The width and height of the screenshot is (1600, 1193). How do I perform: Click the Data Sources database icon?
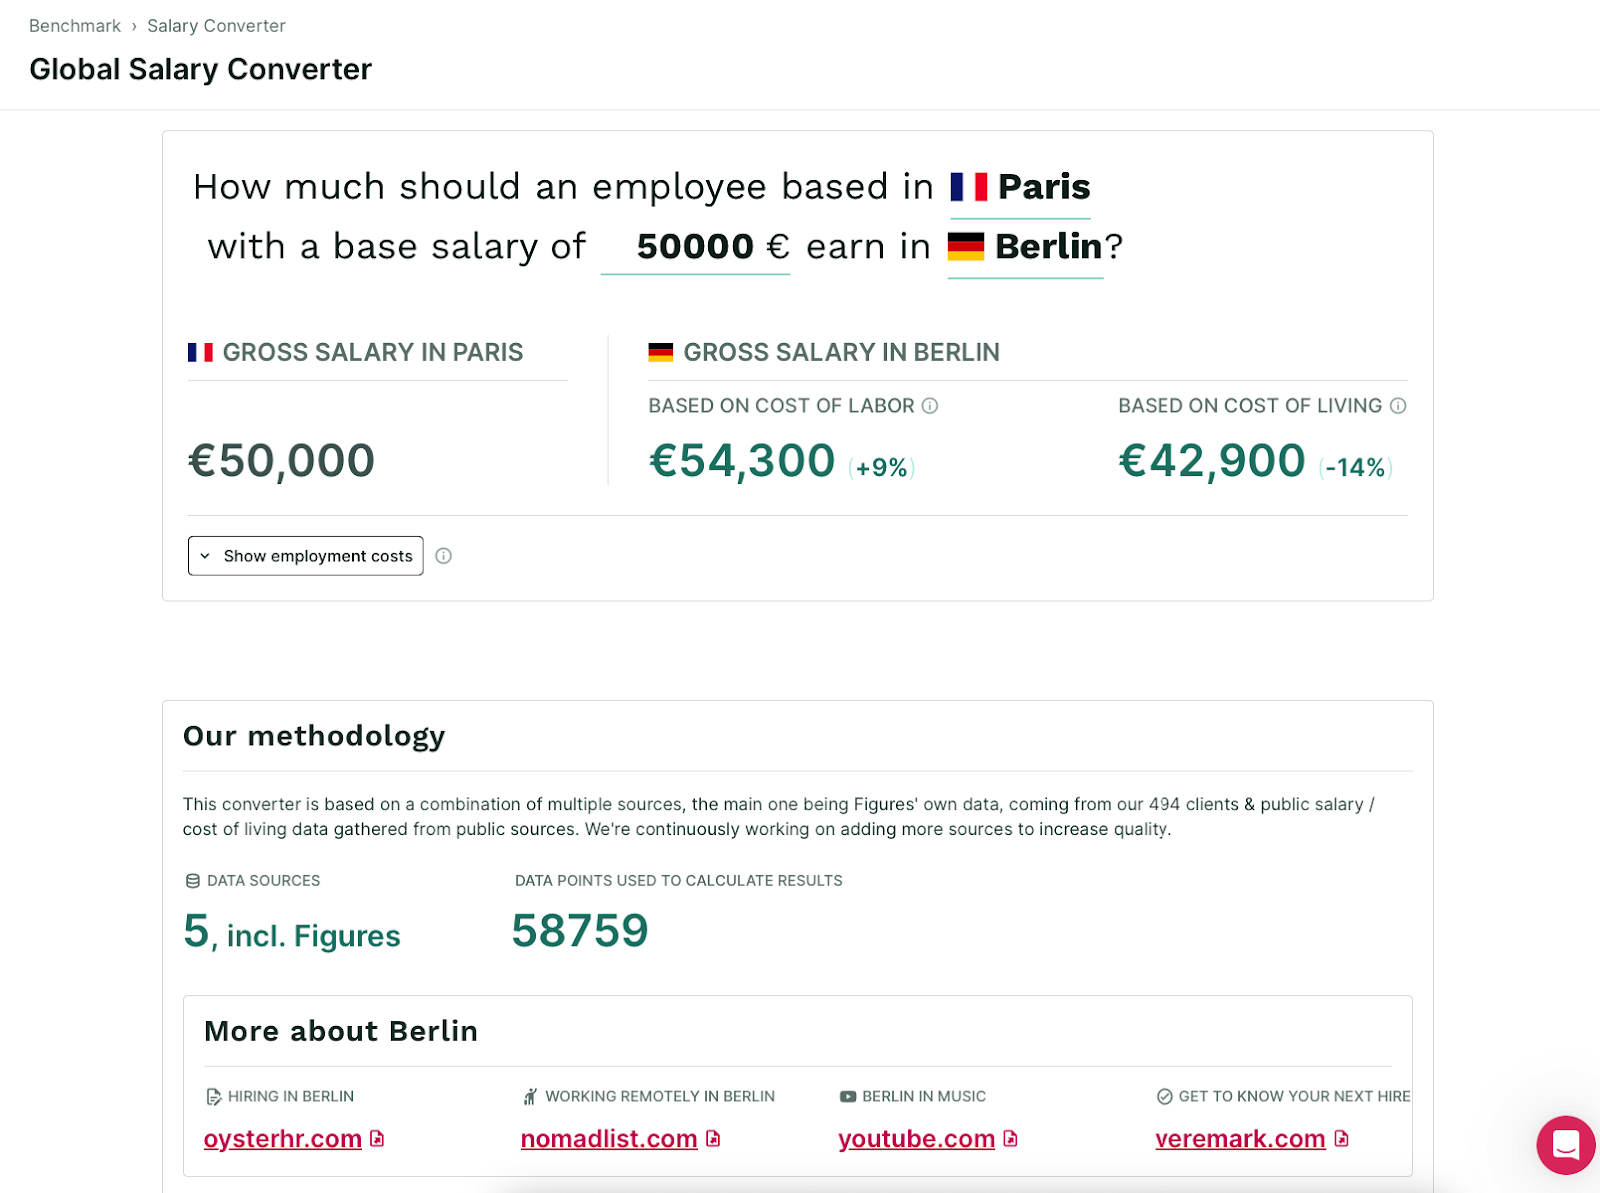tap(193, 881)
